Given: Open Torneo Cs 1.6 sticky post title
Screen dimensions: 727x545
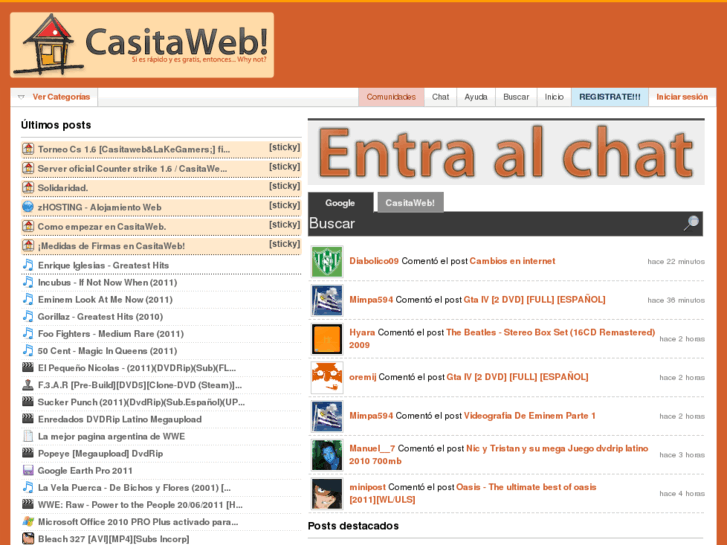Looking at the screenshot, I should tap(134, 149).
